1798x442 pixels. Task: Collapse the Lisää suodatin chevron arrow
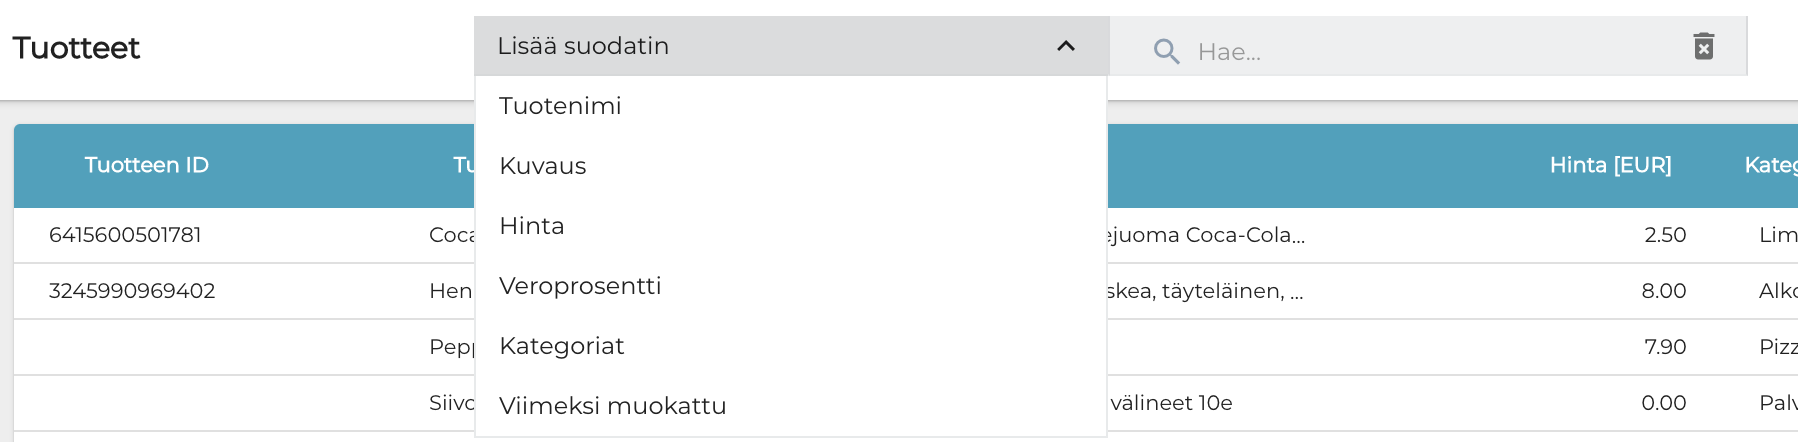(1066, 46)
